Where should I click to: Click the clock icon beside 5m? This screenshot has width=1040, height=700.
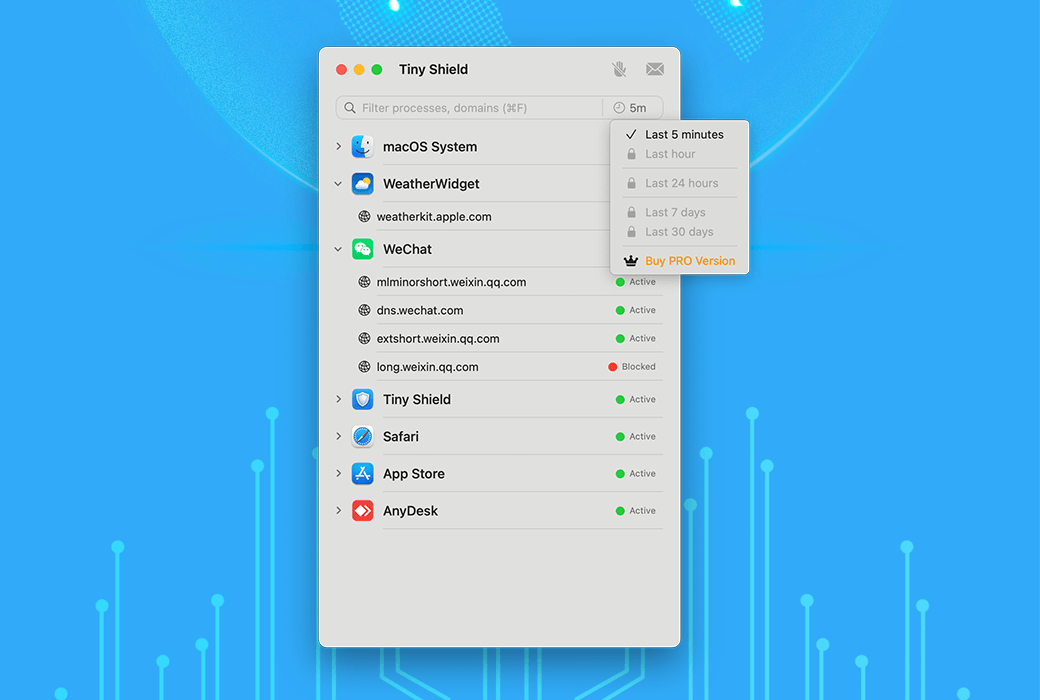tap(619, 107)
